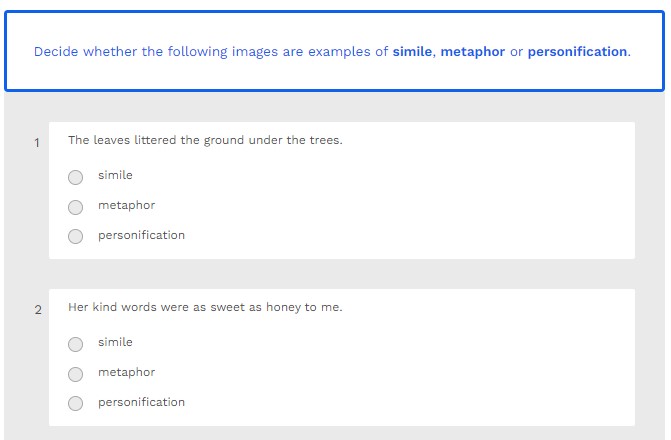Click the 'simile' label text under question 1
Image resolution: width=671 pixels, height=440 pixels.
coord(115,175)
